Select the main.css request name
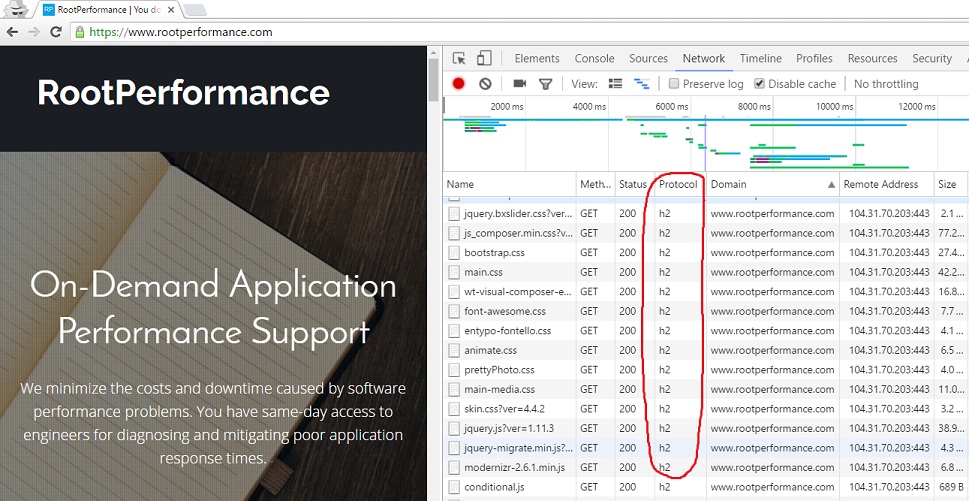969x501 pixels. 483,272
